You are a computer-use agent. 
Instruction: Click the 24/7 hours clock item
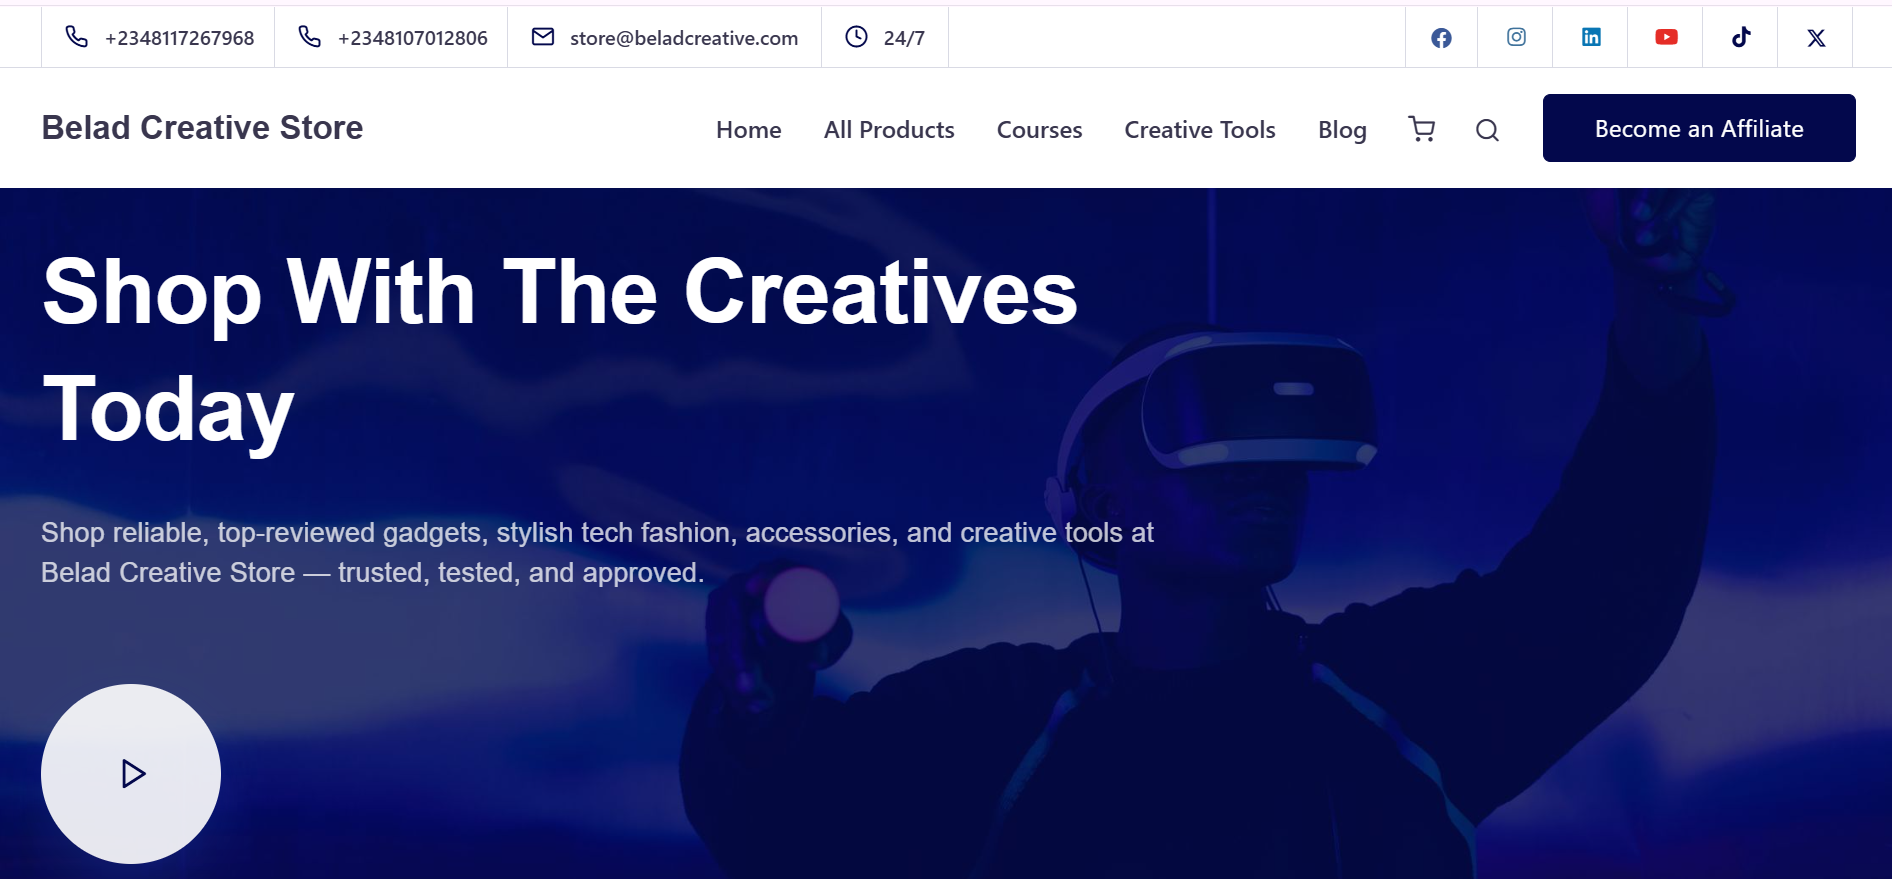click(x=885, y=38)
